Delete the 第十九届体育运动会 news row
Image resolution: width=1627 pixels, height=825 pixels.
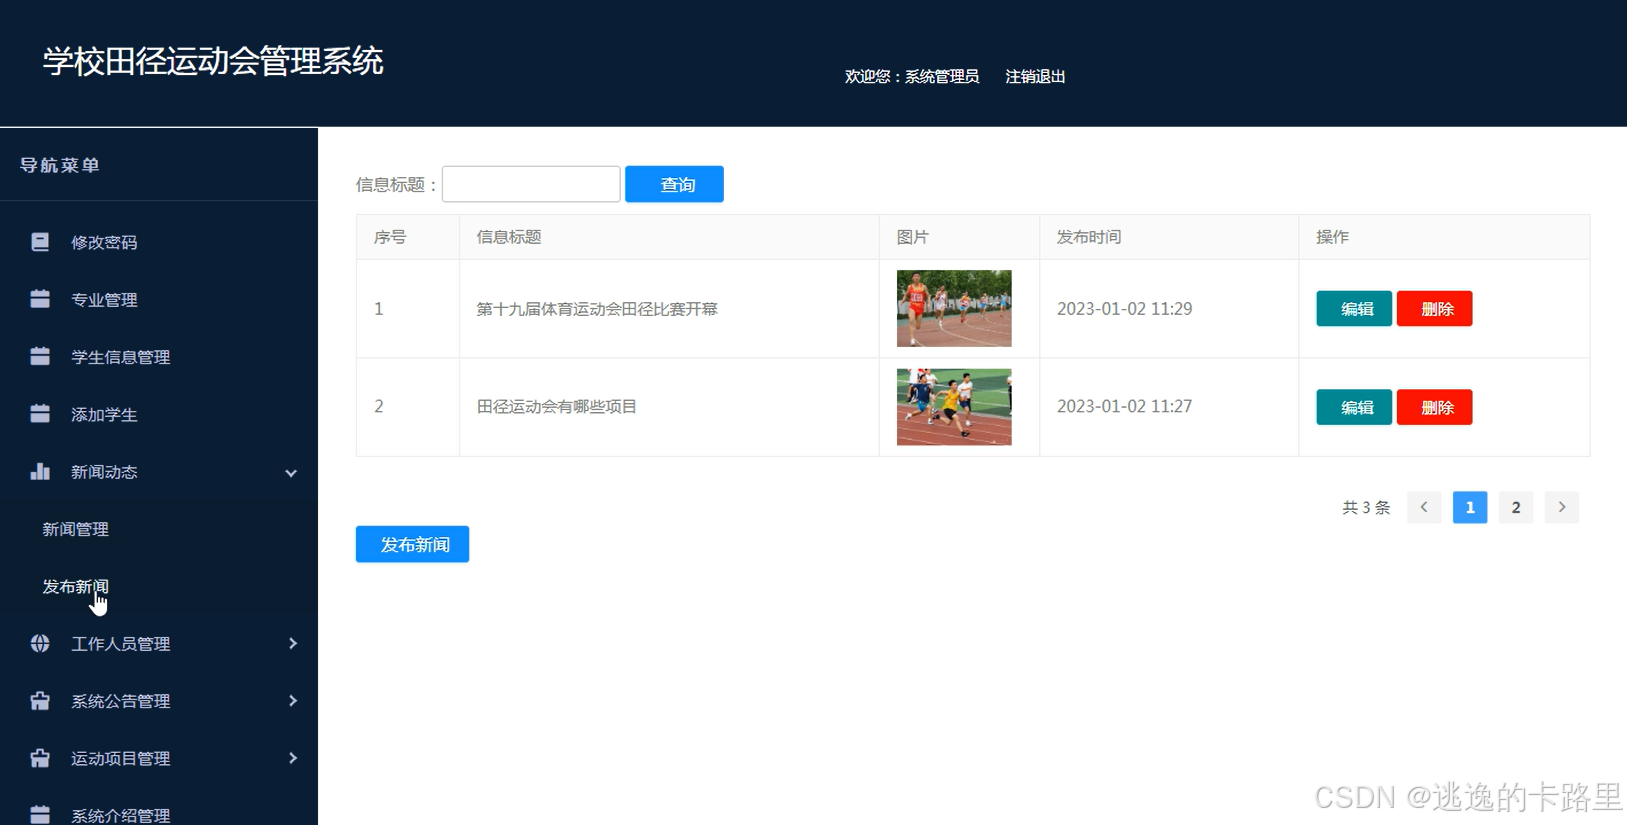tap(1434, 309)
